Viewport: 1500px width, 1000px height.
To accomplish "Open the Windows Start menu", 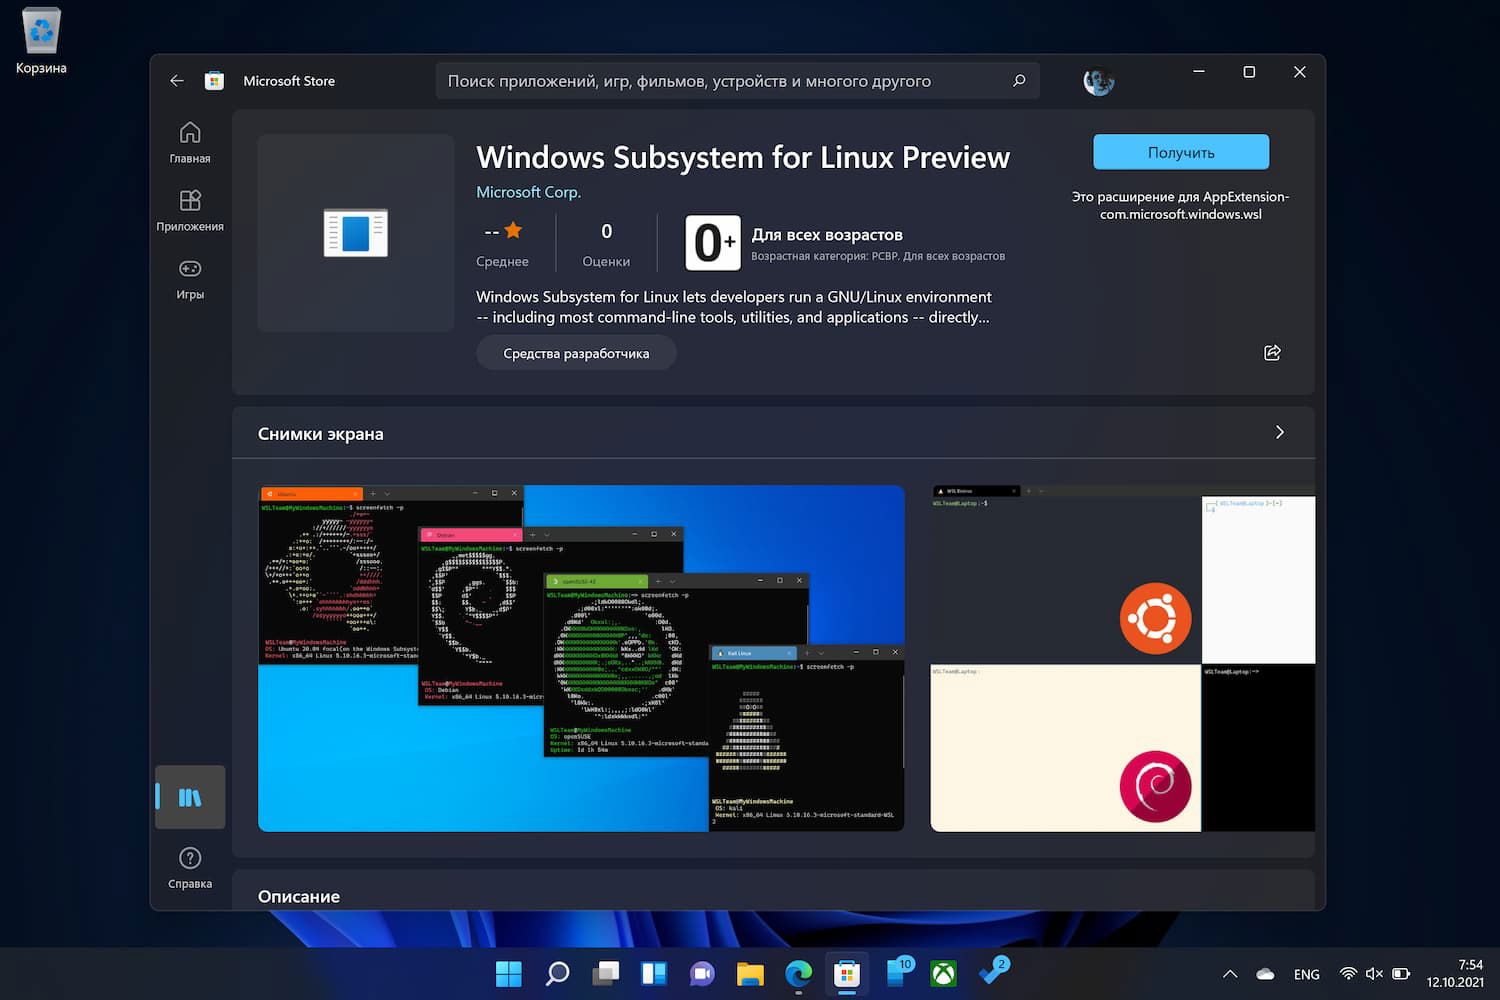I will click(x=509, y=973).
